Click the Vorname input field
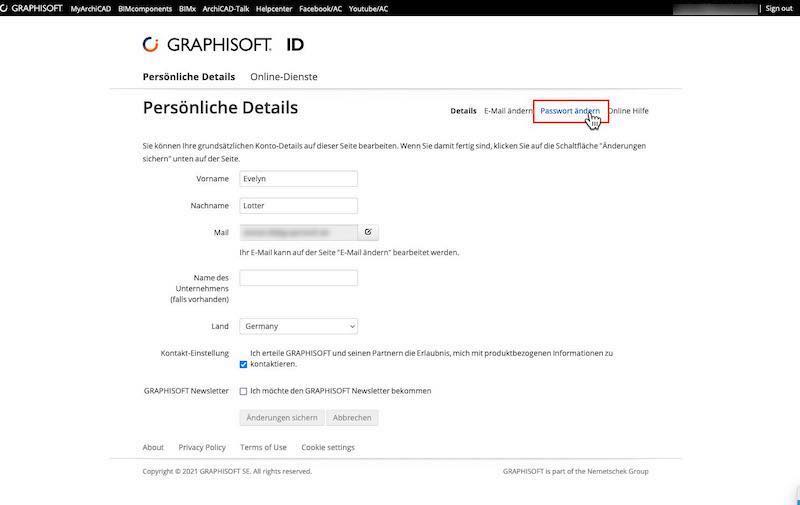Image resolution: width=800 pixels, height=505 pixels. (298, 179)
